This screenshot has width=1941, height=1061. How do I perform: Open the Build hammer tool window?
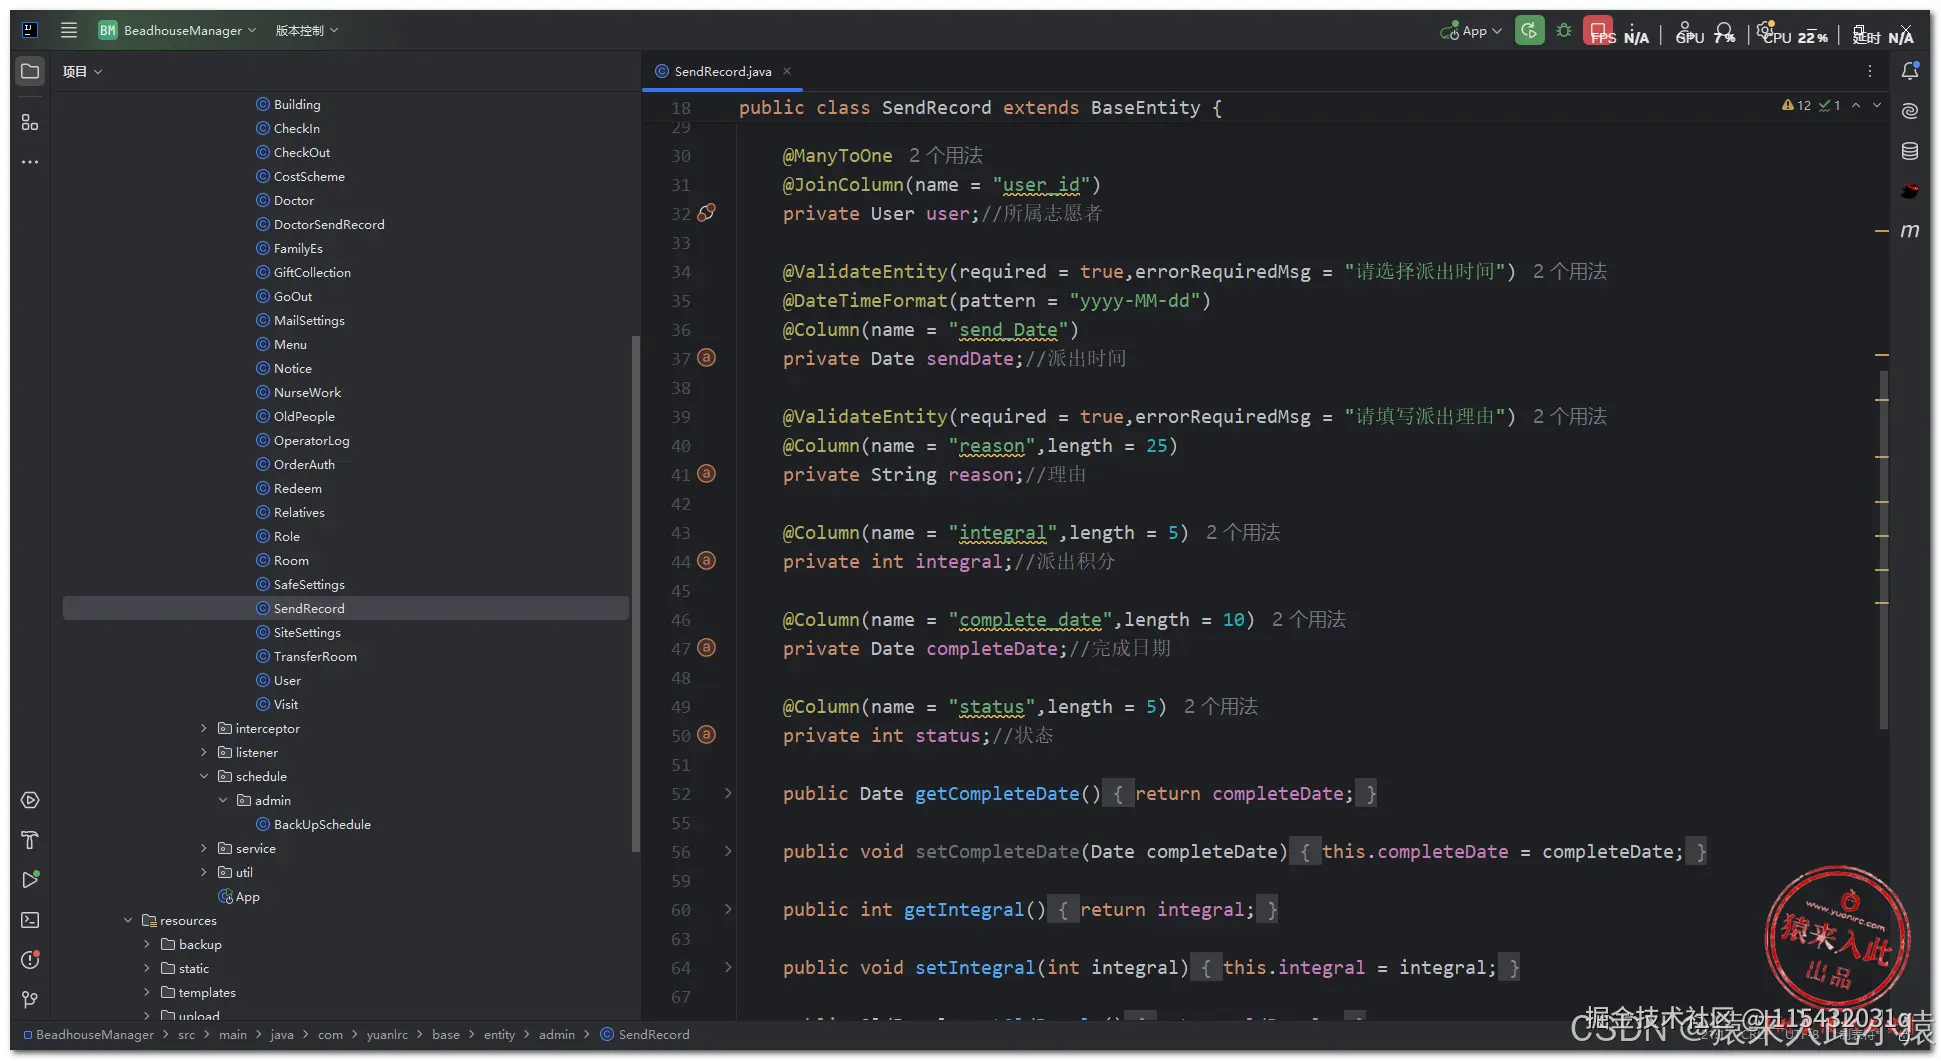pyautogui.click(x=30, y=840)
